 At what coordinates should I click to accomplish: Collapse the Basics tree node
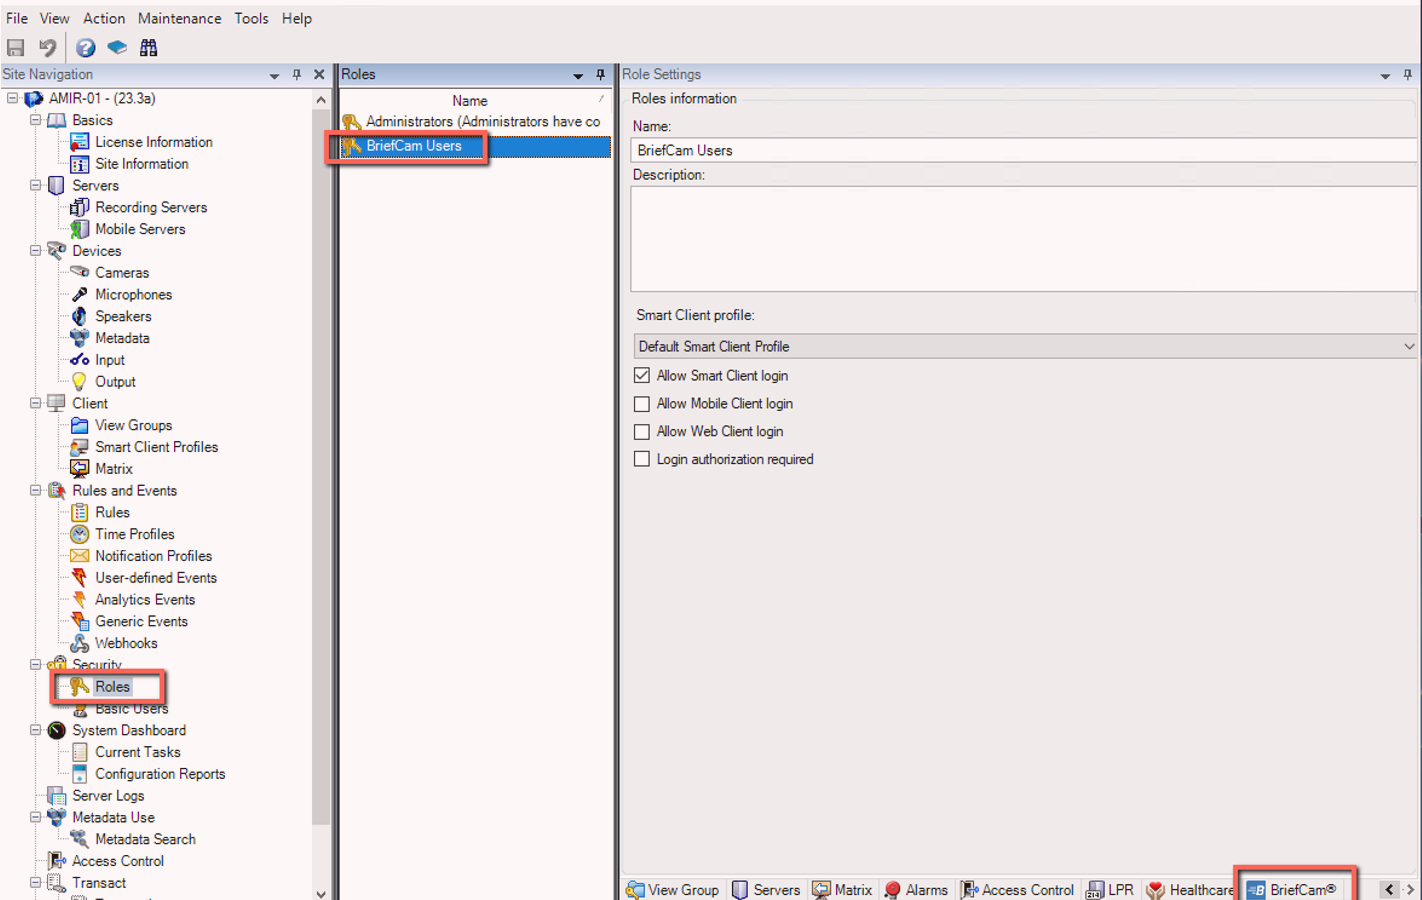click(36, 120)
